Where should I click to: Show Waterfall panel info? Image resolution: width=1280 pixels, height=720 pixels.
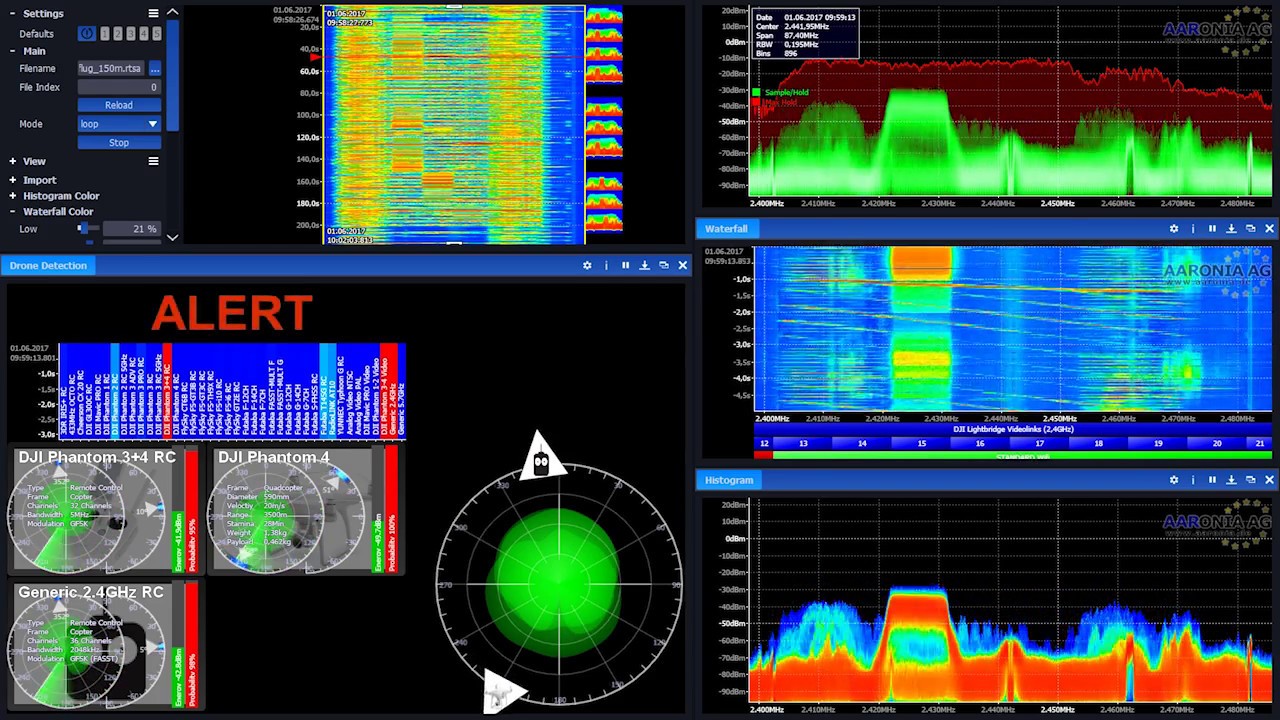point(1193,229)
